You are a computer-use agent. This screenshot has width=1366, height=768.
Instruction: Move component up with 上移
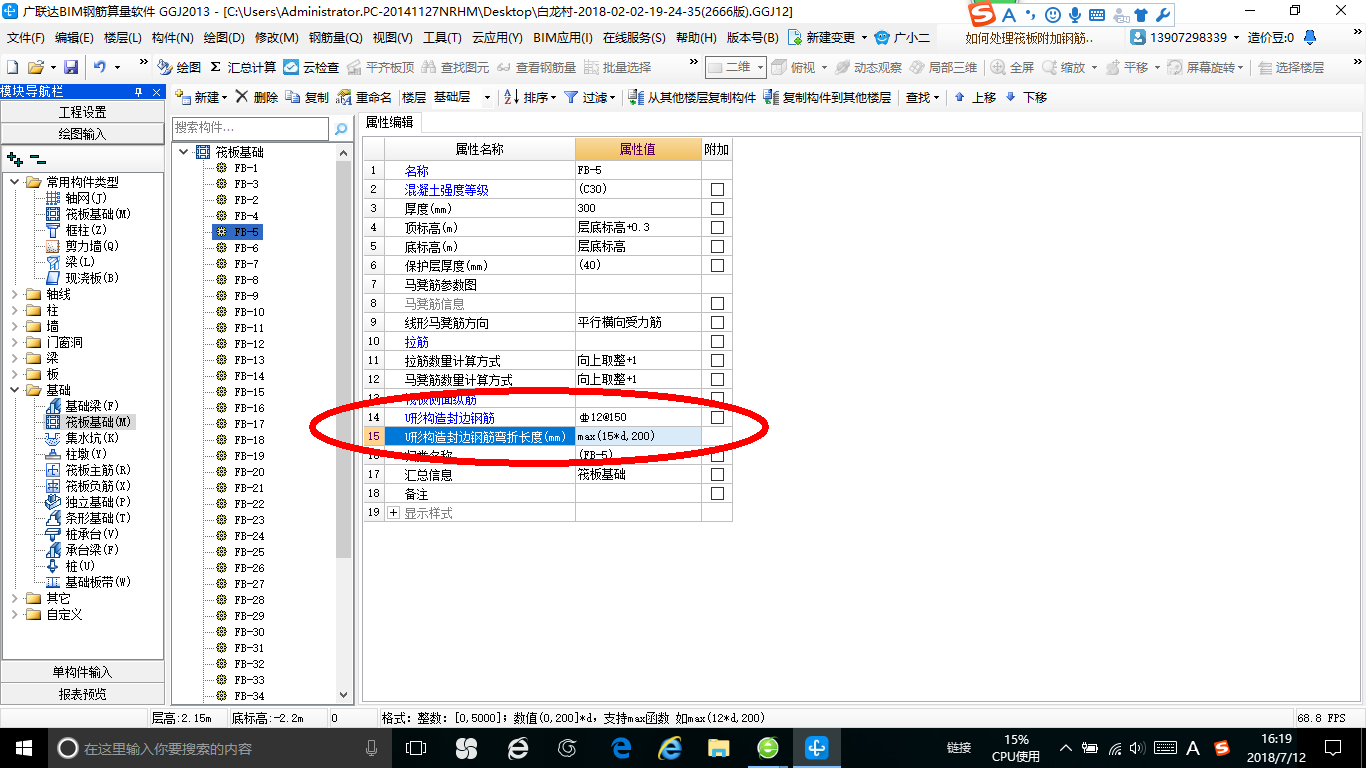coord(975,97)
